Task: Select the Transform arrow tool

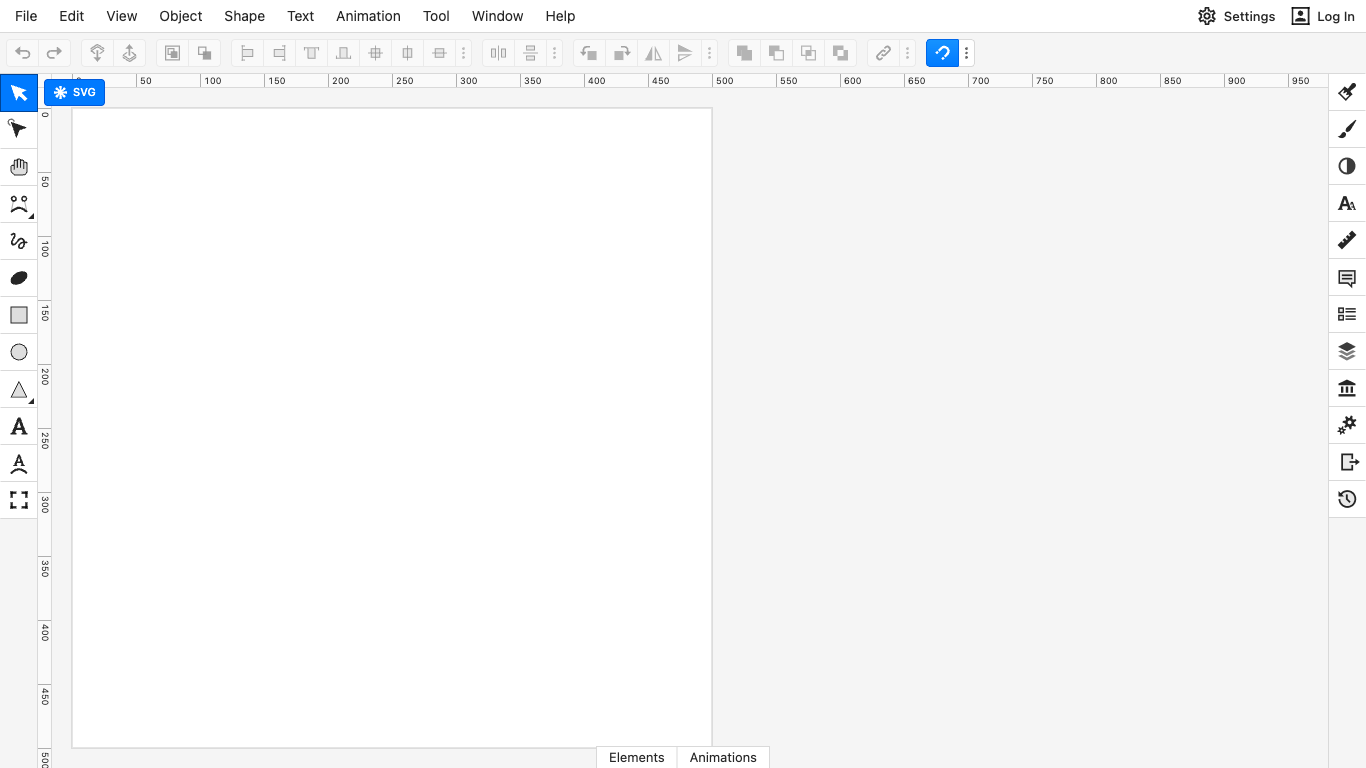Action: tap(18, 93)
